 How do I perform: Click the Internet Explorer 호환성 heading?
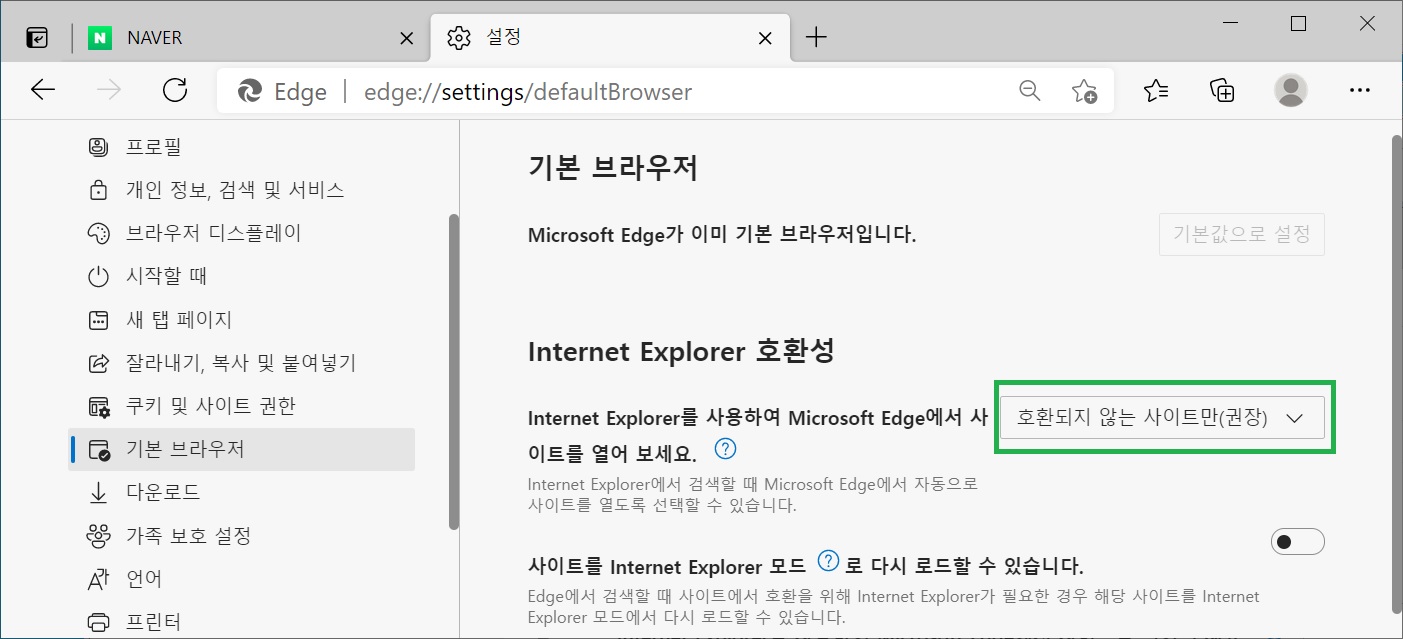click(681, 351)
